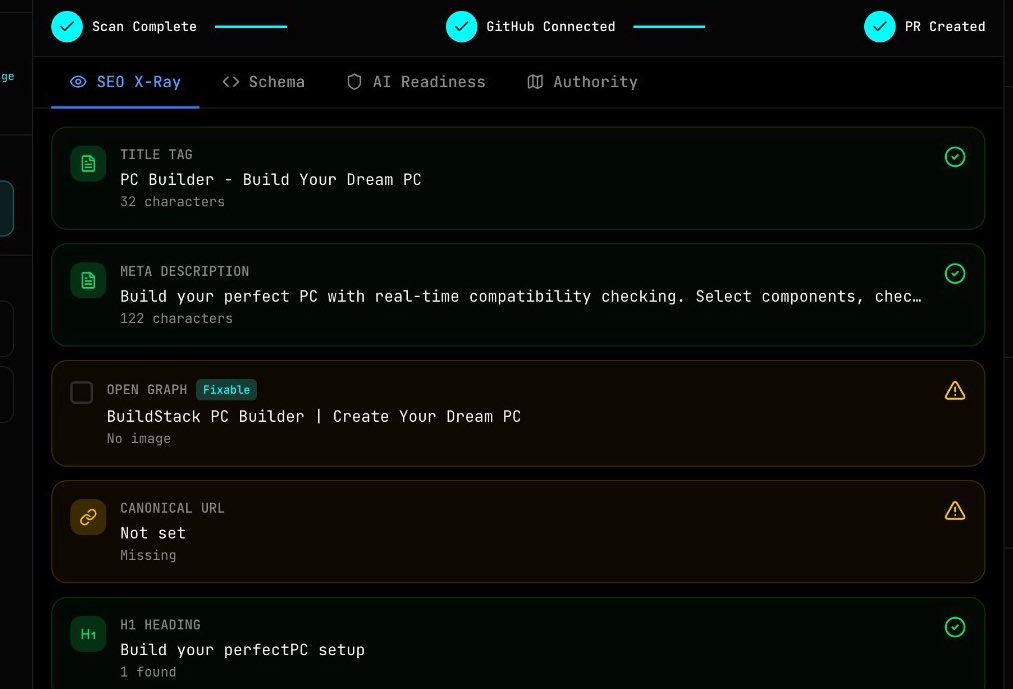This screenshot has width=1013, height=689.
Task: Click the meta description text starting 'Build your perfect PC'
Action: (521, 297)
